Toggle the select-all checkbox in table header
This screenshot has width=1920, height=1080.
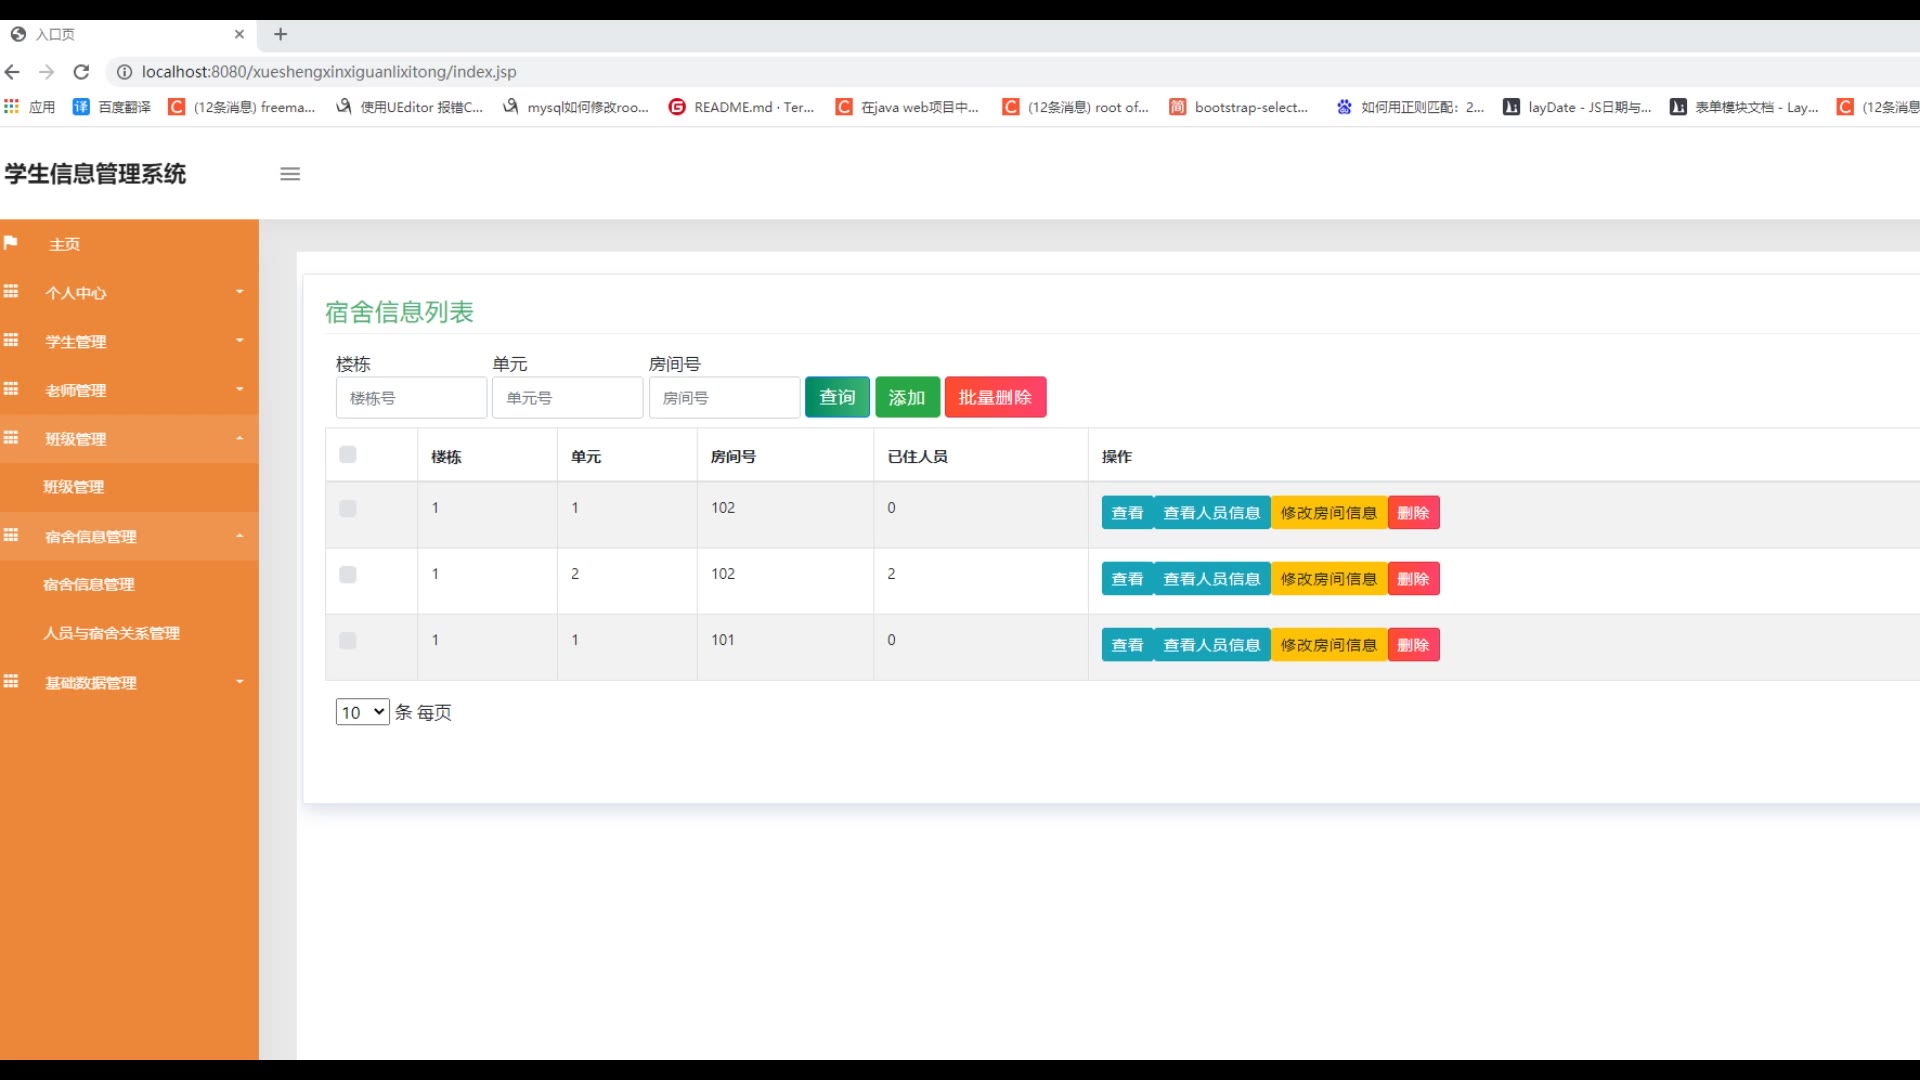pyautogui.click(x=348, y=455)
